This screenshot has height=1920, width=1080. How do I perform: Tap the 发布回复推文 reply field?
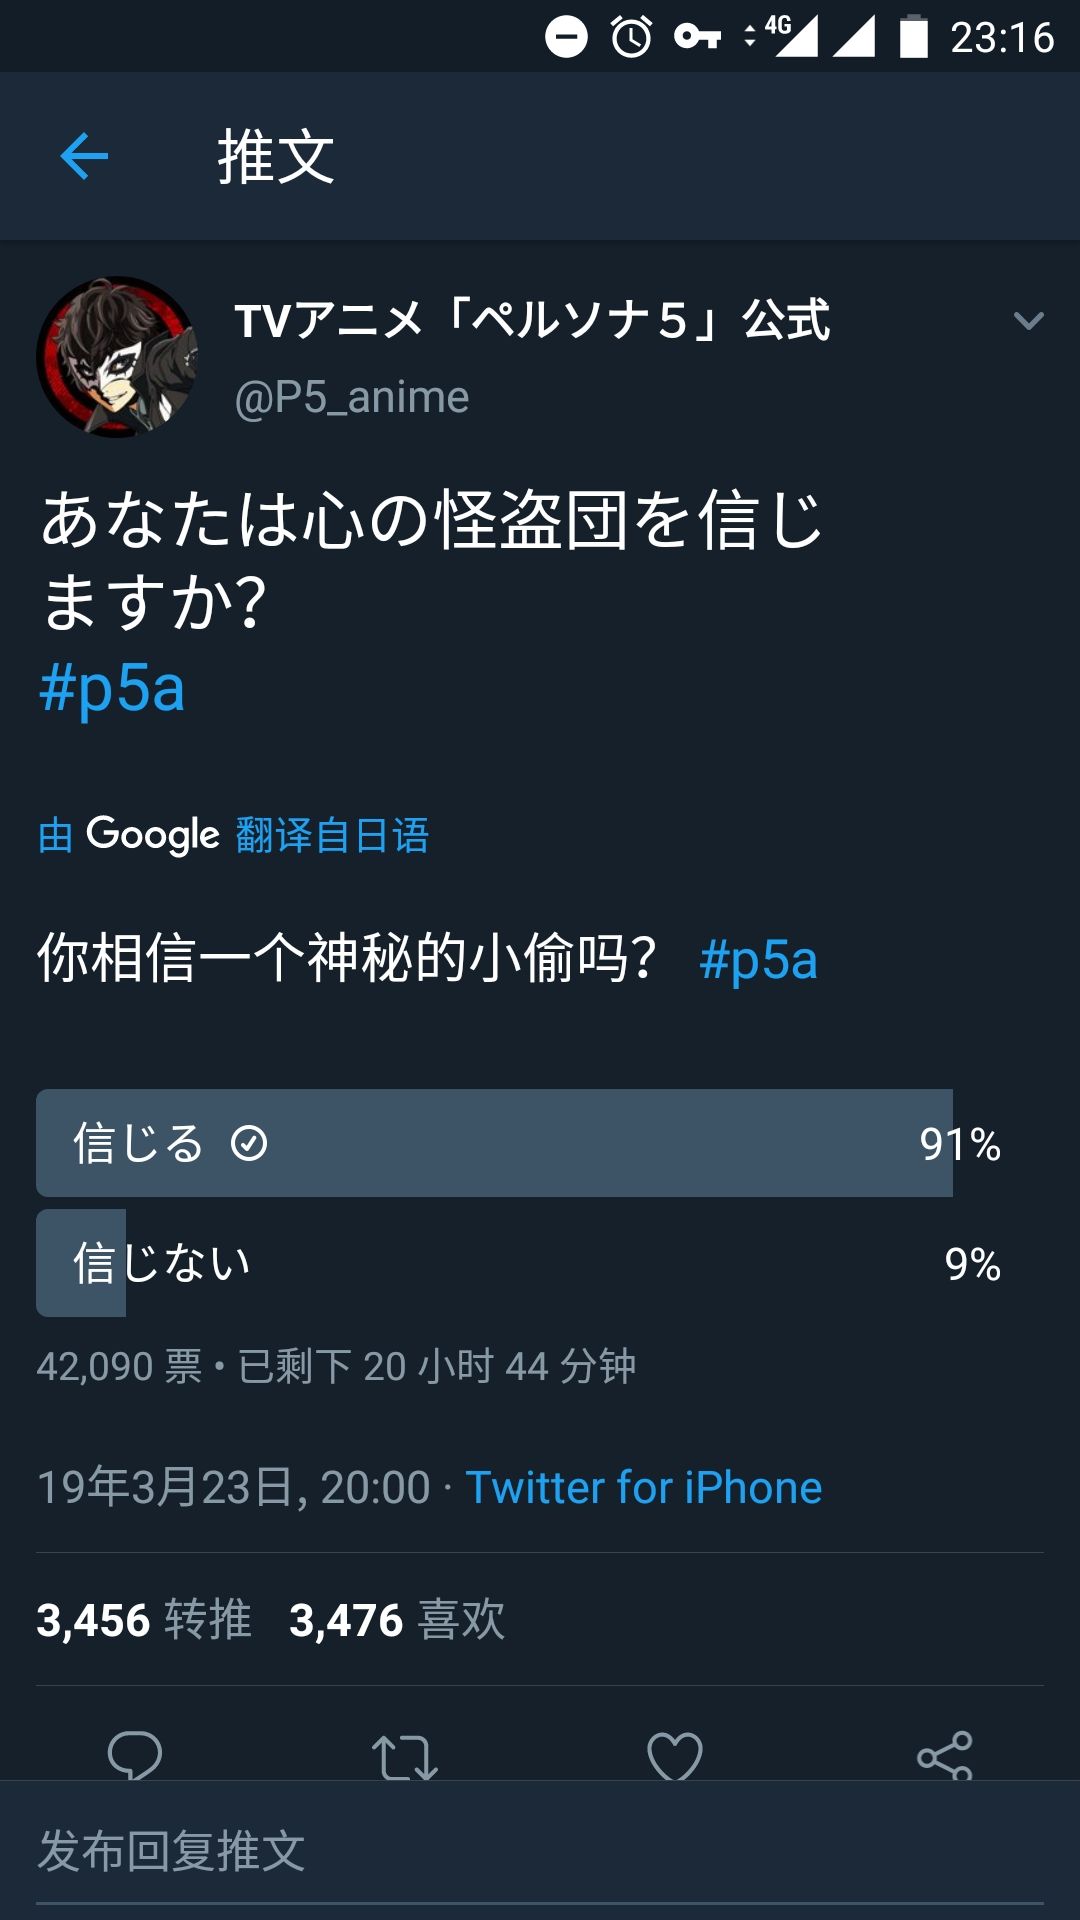tap(540, 1851)
